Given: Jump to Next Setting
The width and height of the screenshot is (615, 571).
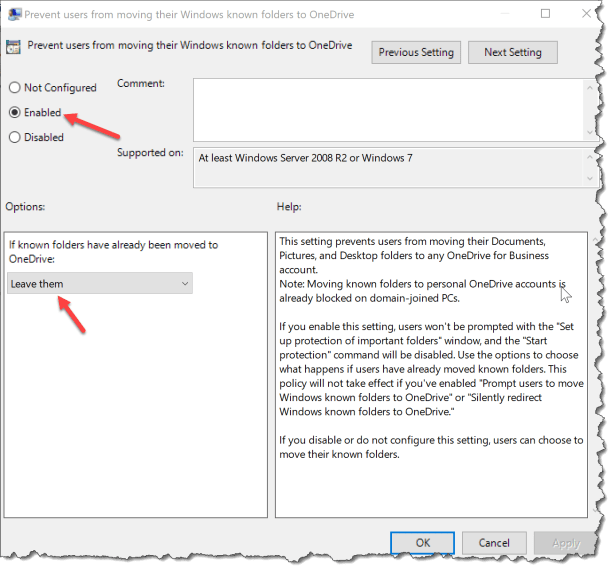Looking at the screenshot, I should tap(512, 52).
